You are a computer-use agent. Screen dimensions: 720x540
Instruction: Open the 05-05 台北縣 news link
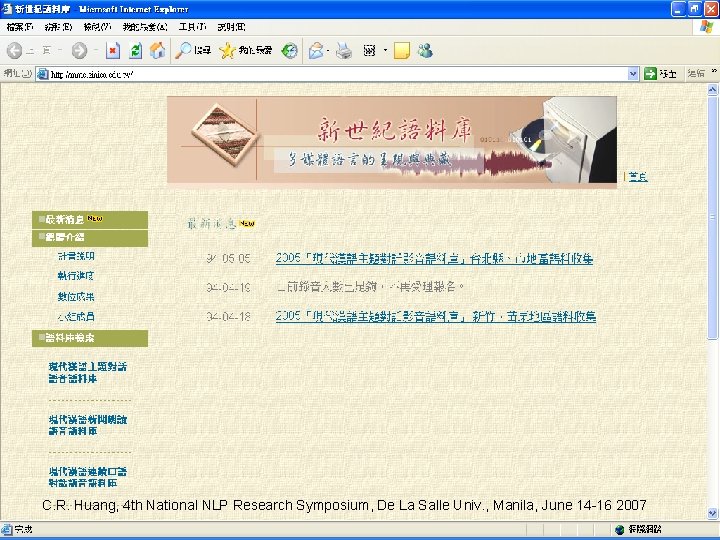coord(434,259)
